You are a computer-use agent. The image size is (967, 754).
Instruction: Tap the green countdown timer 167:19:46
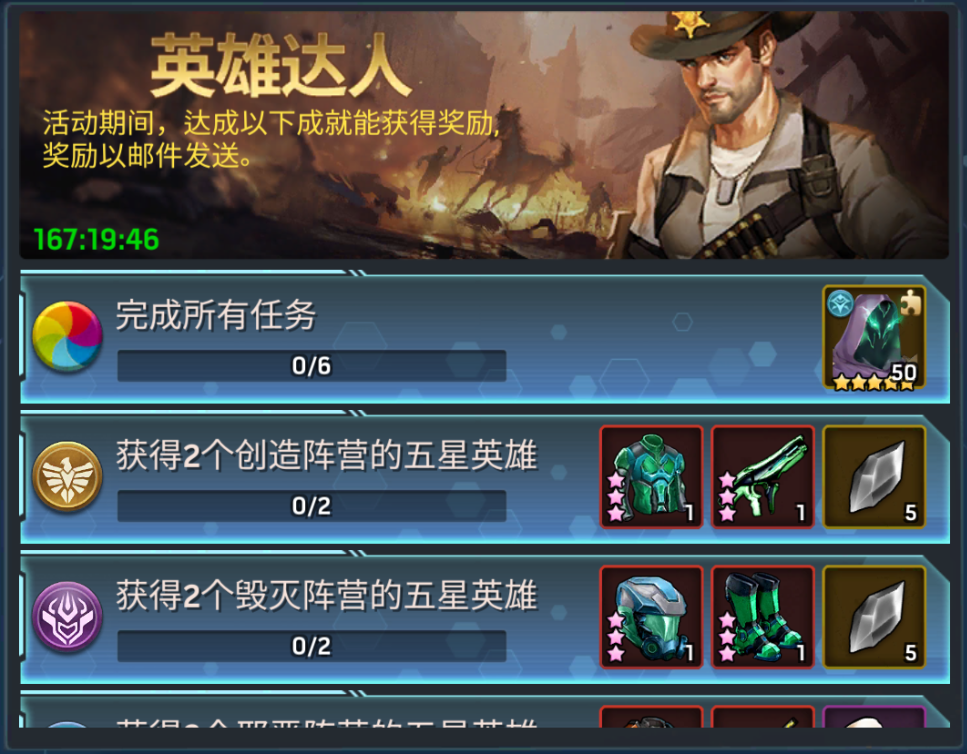96,240
